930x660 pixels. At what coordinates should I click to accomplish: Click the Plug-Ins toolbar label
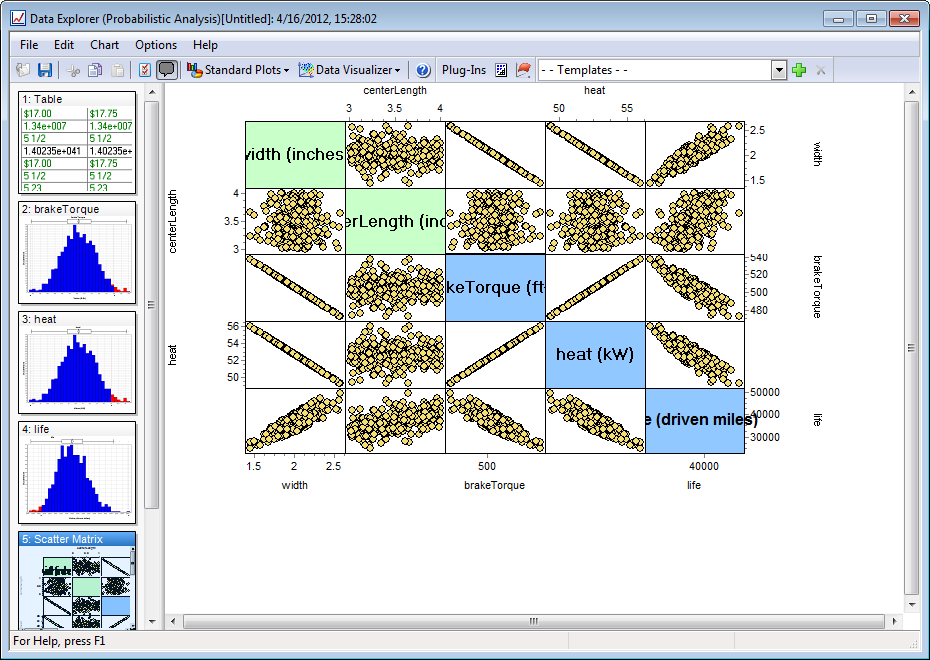click(x=464, y=70)
